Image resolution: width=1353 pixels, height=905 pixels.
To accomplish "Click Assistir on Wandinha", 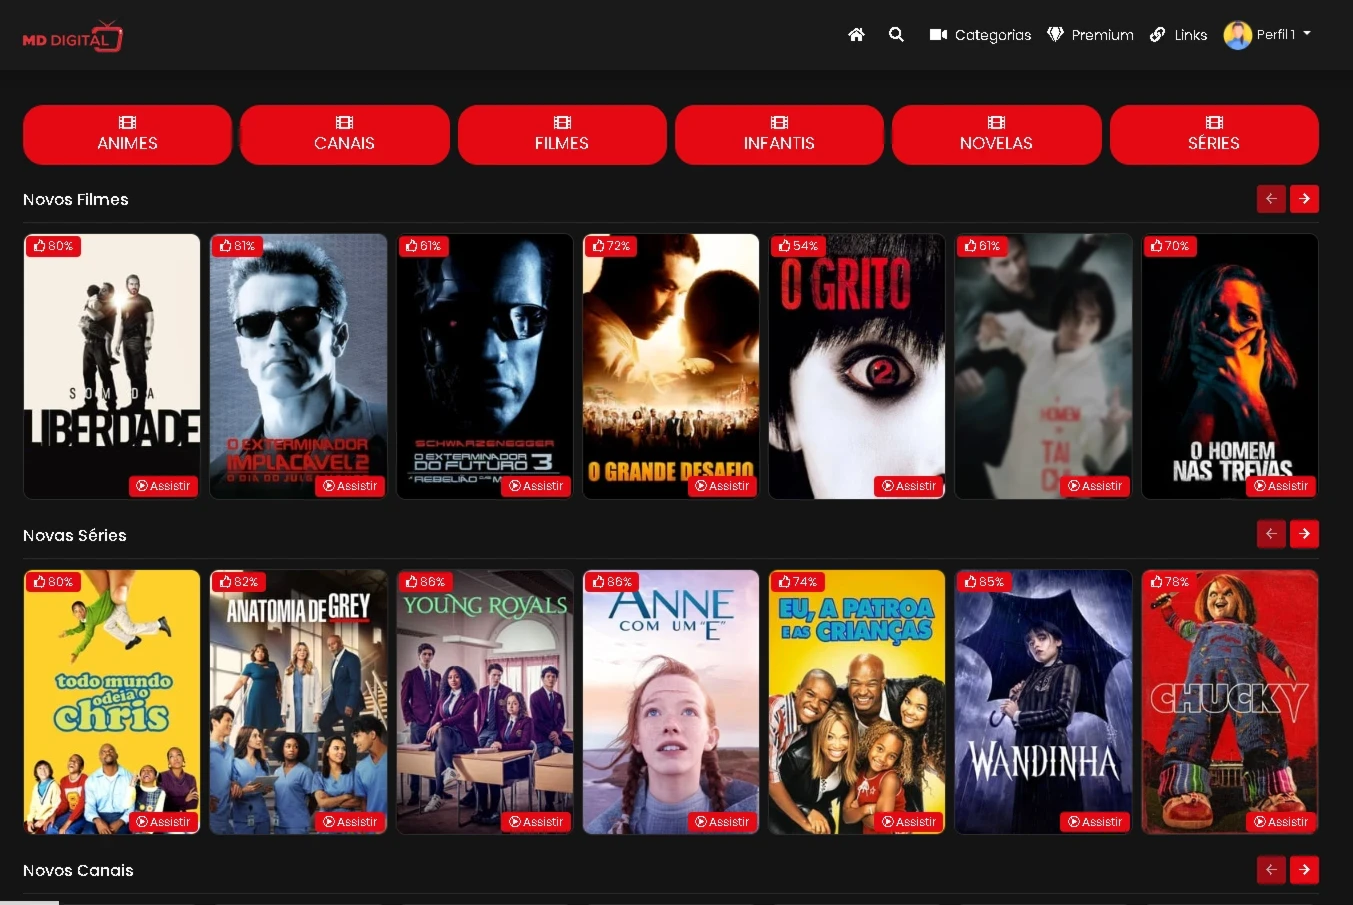I will click(x=1095, y=822).
